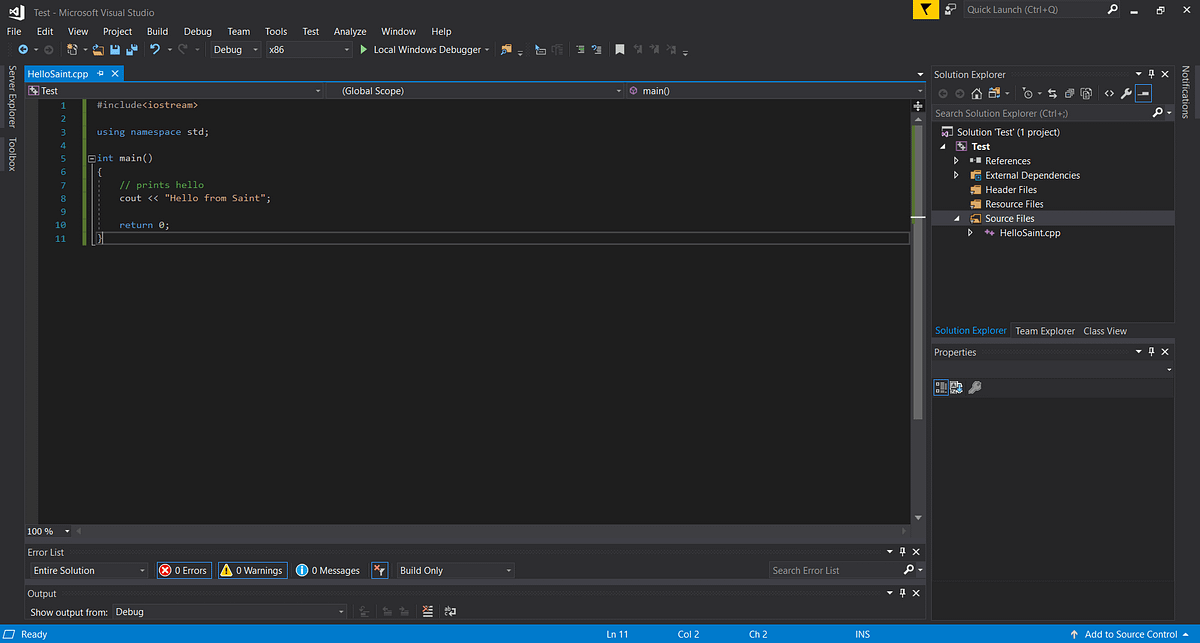
Task: Open the Build menu
Action: coord(157,31)
